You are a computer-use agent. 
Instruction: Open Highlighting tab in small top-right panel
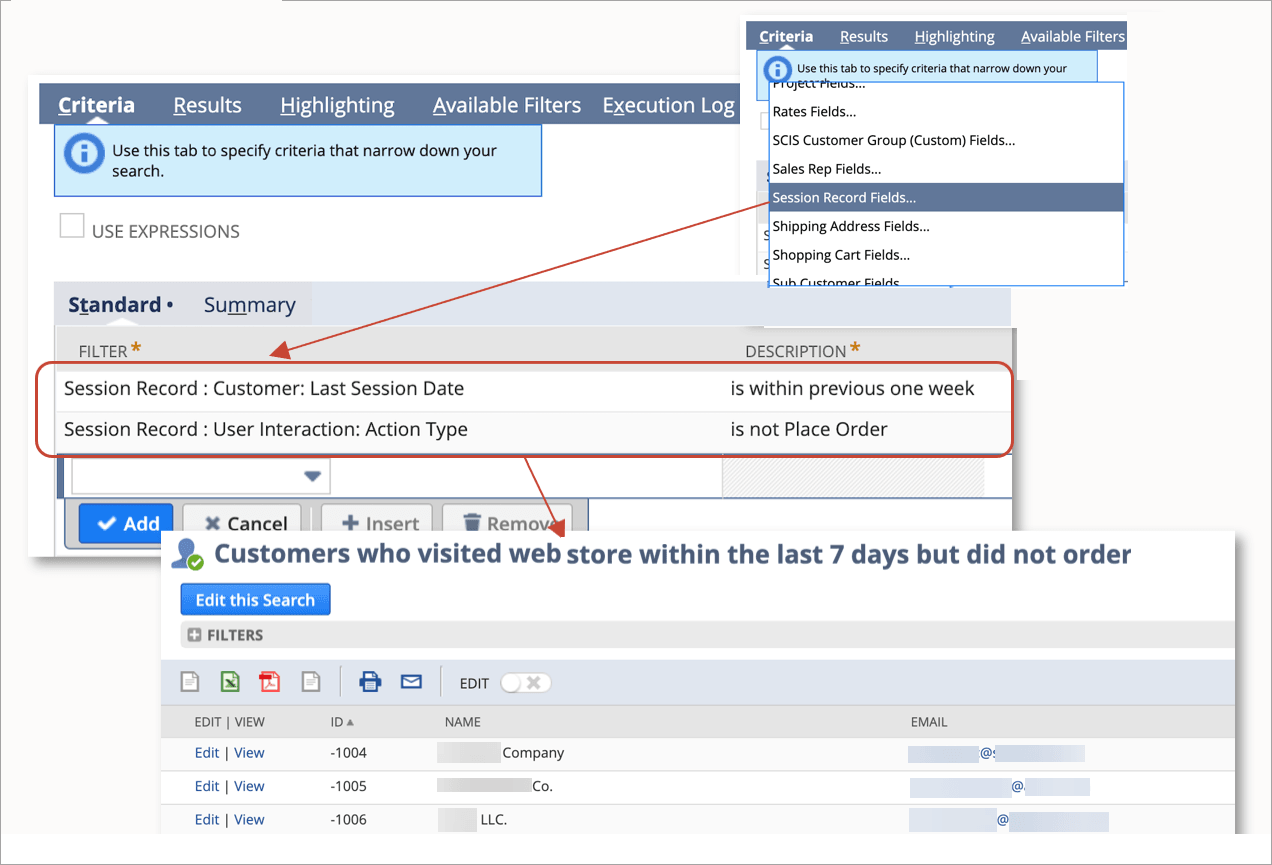coord(954,37)
